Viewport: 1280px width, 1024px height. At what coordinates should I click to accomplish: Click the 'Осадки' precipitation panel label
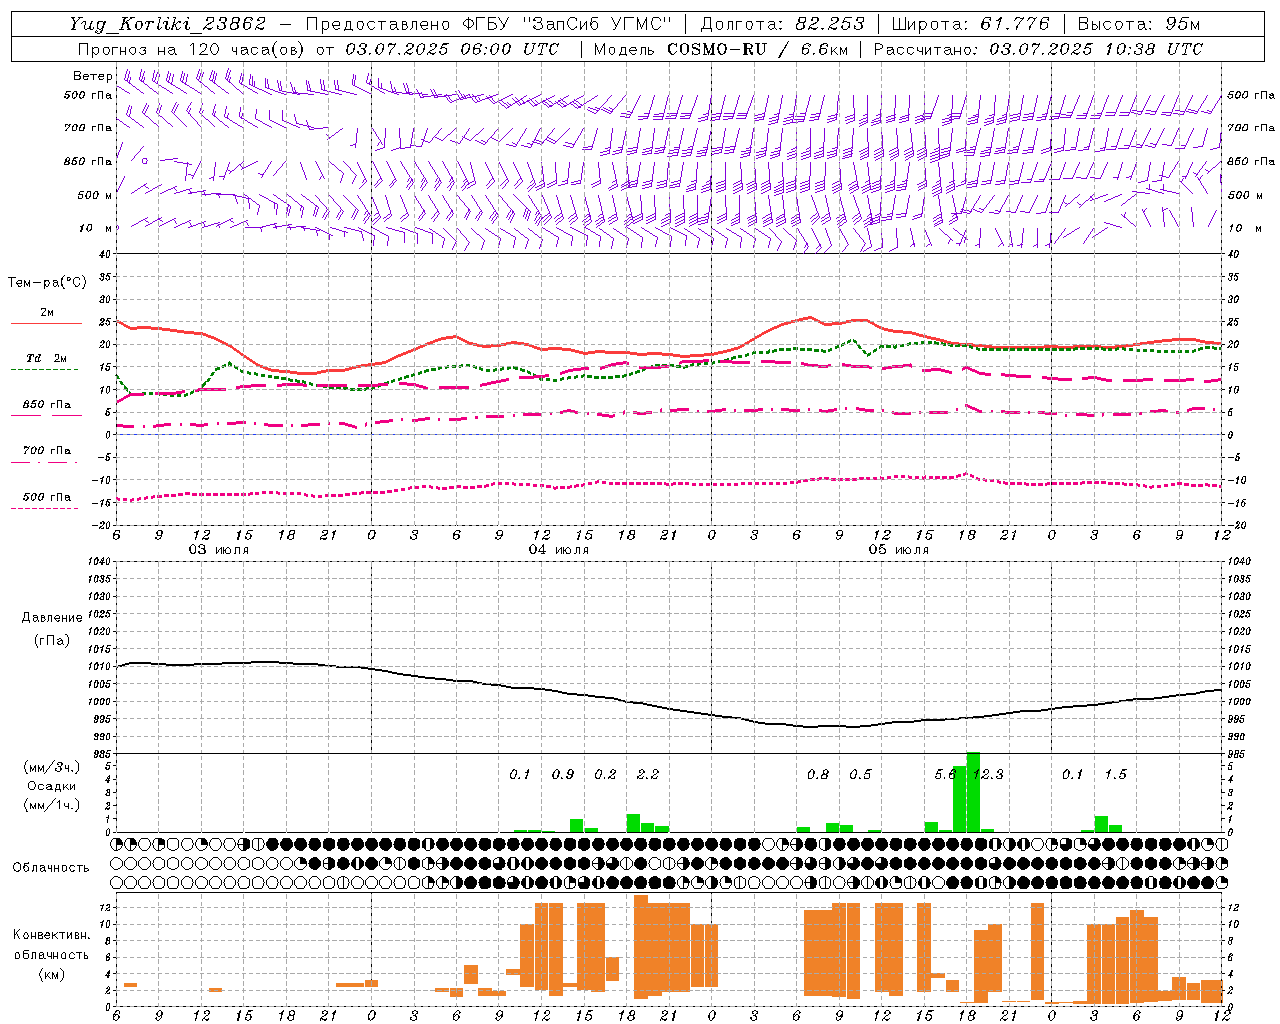(x=52, y=786)
